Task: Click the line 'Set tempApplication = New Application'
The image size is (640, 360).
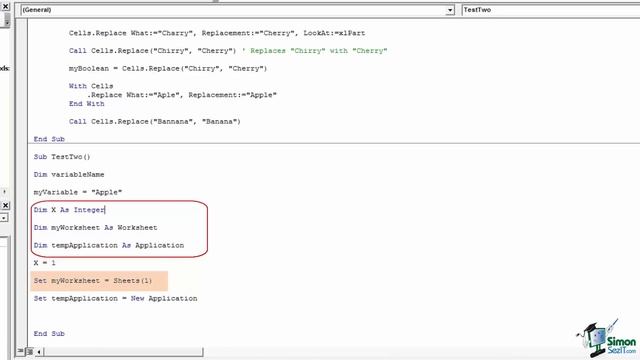Action: click(115, 298)
